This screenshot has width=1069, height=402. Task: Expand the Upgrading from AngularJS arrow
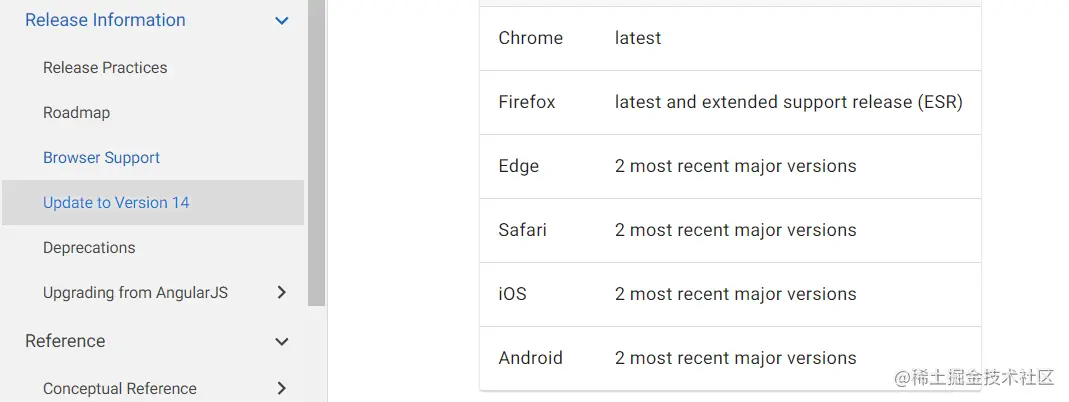pos(282,293)
